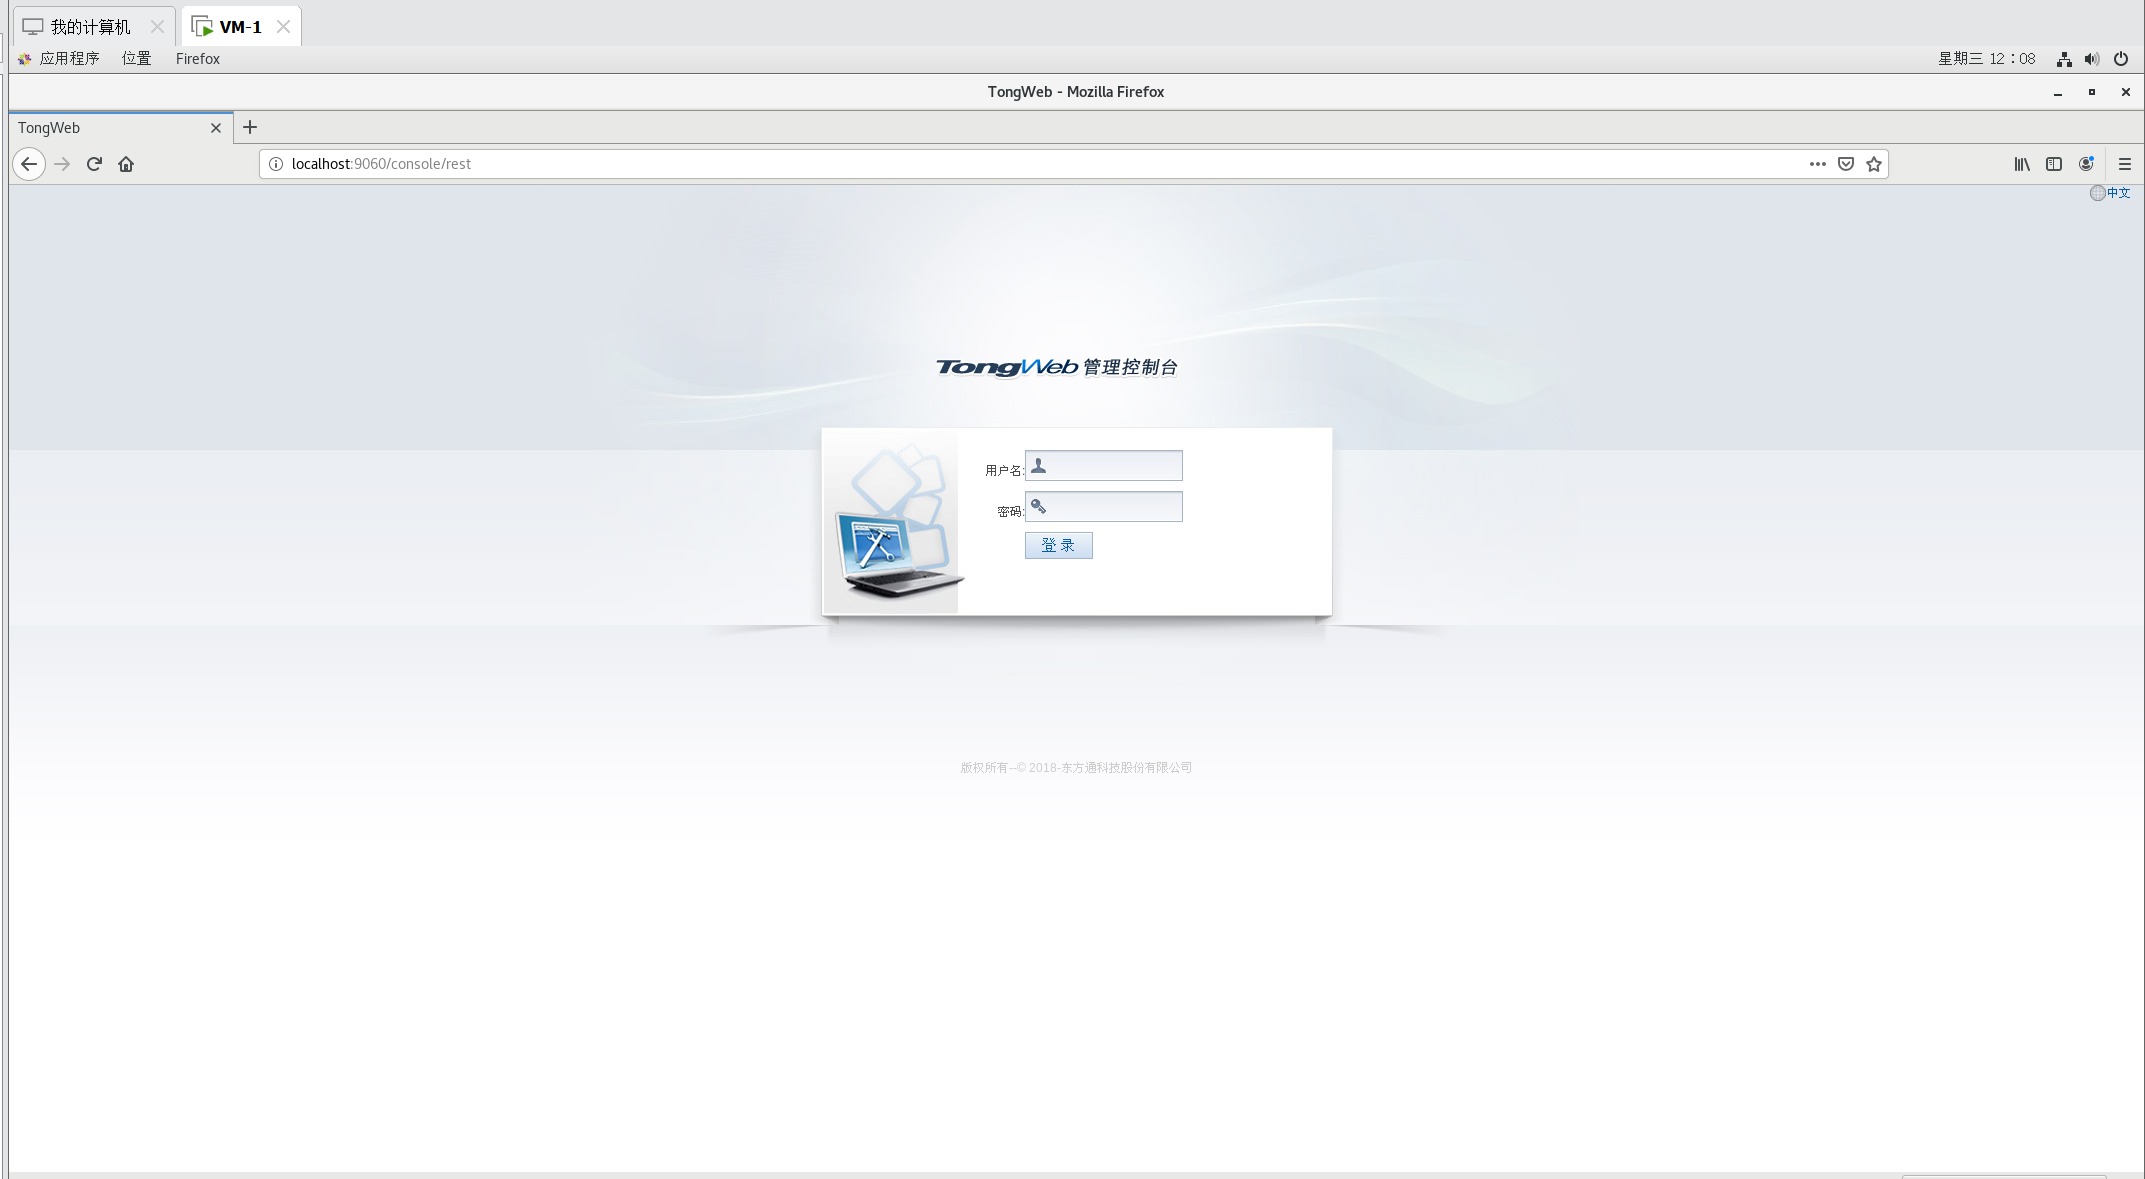Click the 登录 login button

[x=1058, y=545]
